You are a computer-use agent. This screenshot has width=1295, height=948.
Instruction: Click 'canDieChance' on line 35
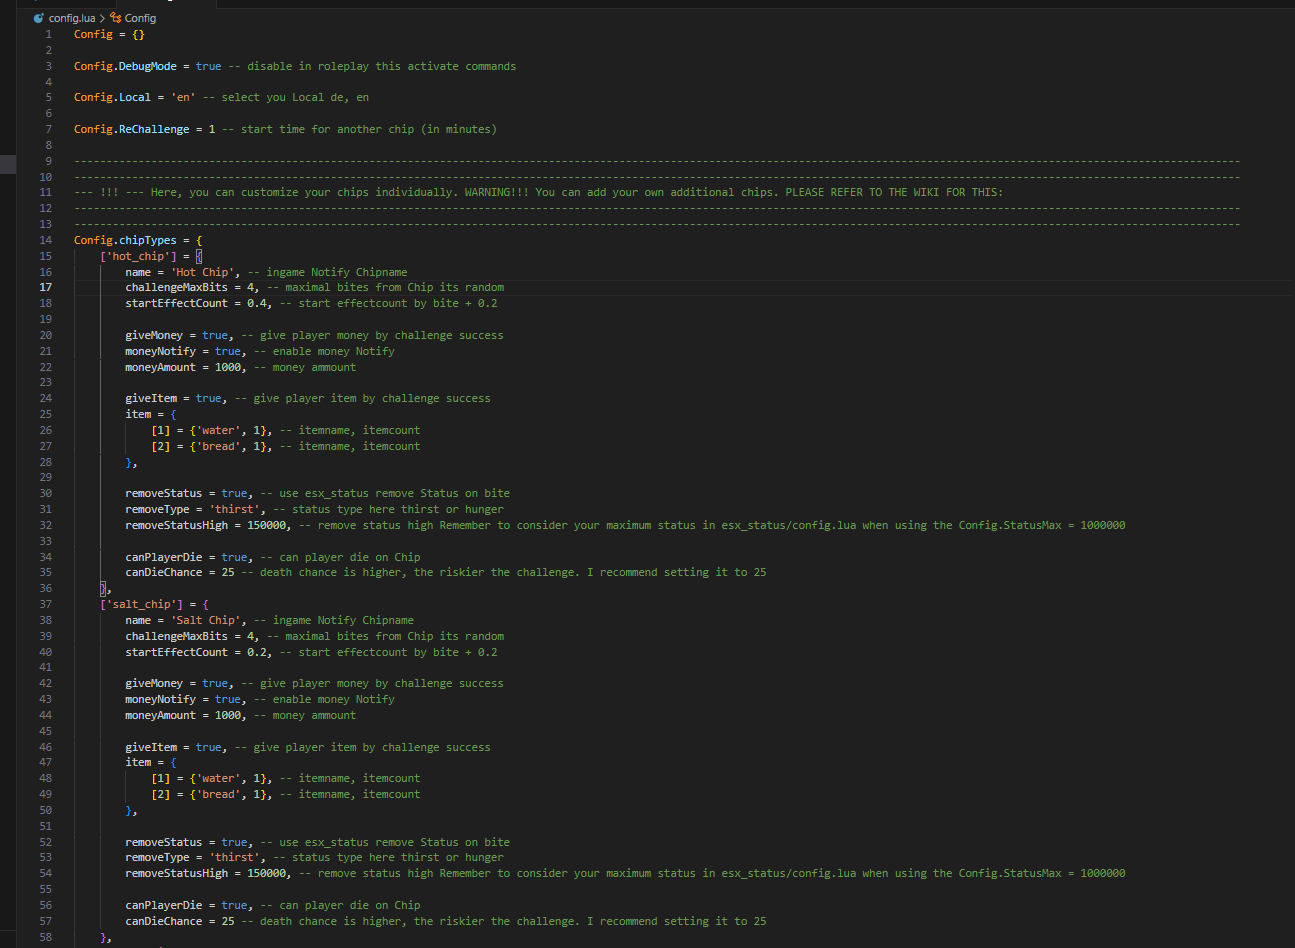coord(164,572)
